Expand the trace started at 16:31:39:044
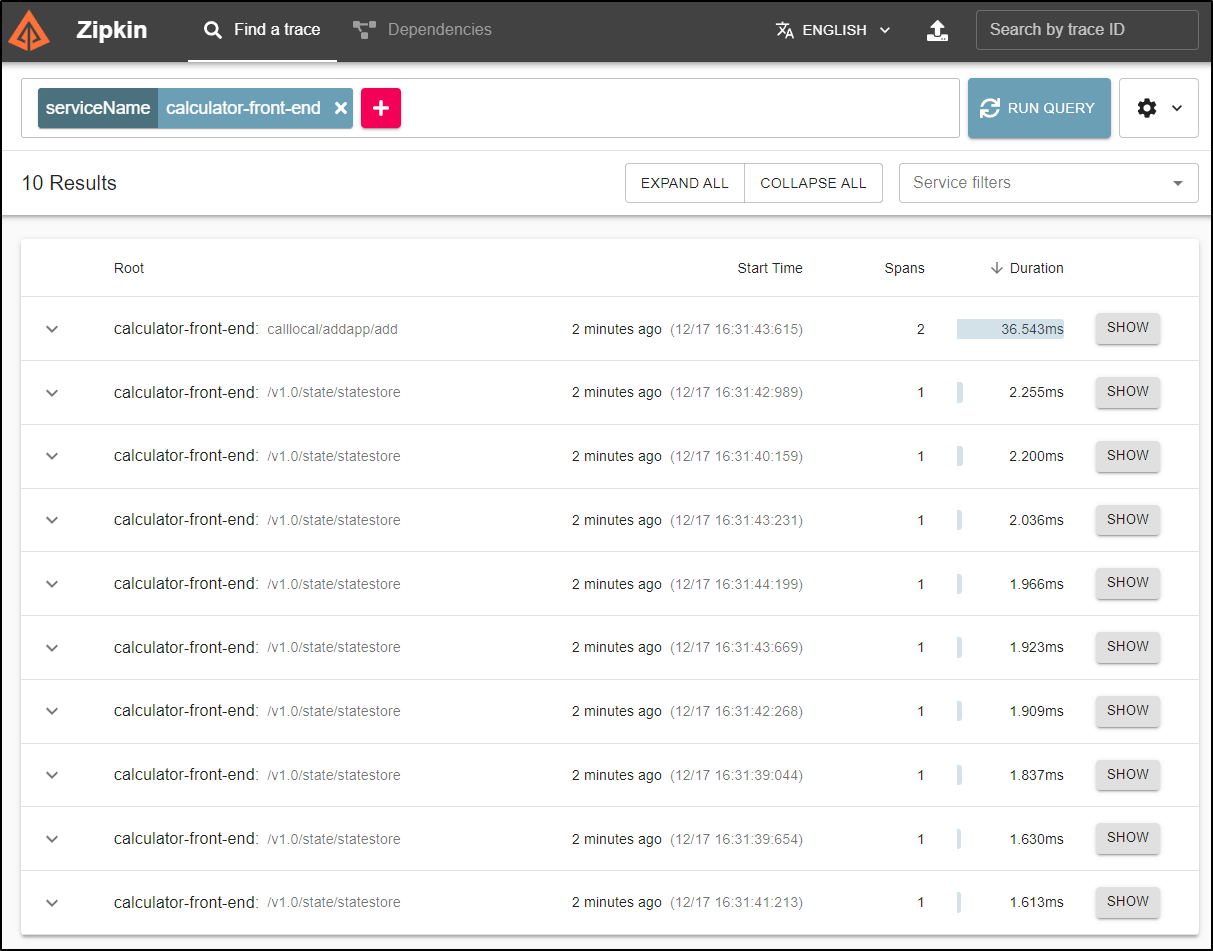 pos(53,775)
